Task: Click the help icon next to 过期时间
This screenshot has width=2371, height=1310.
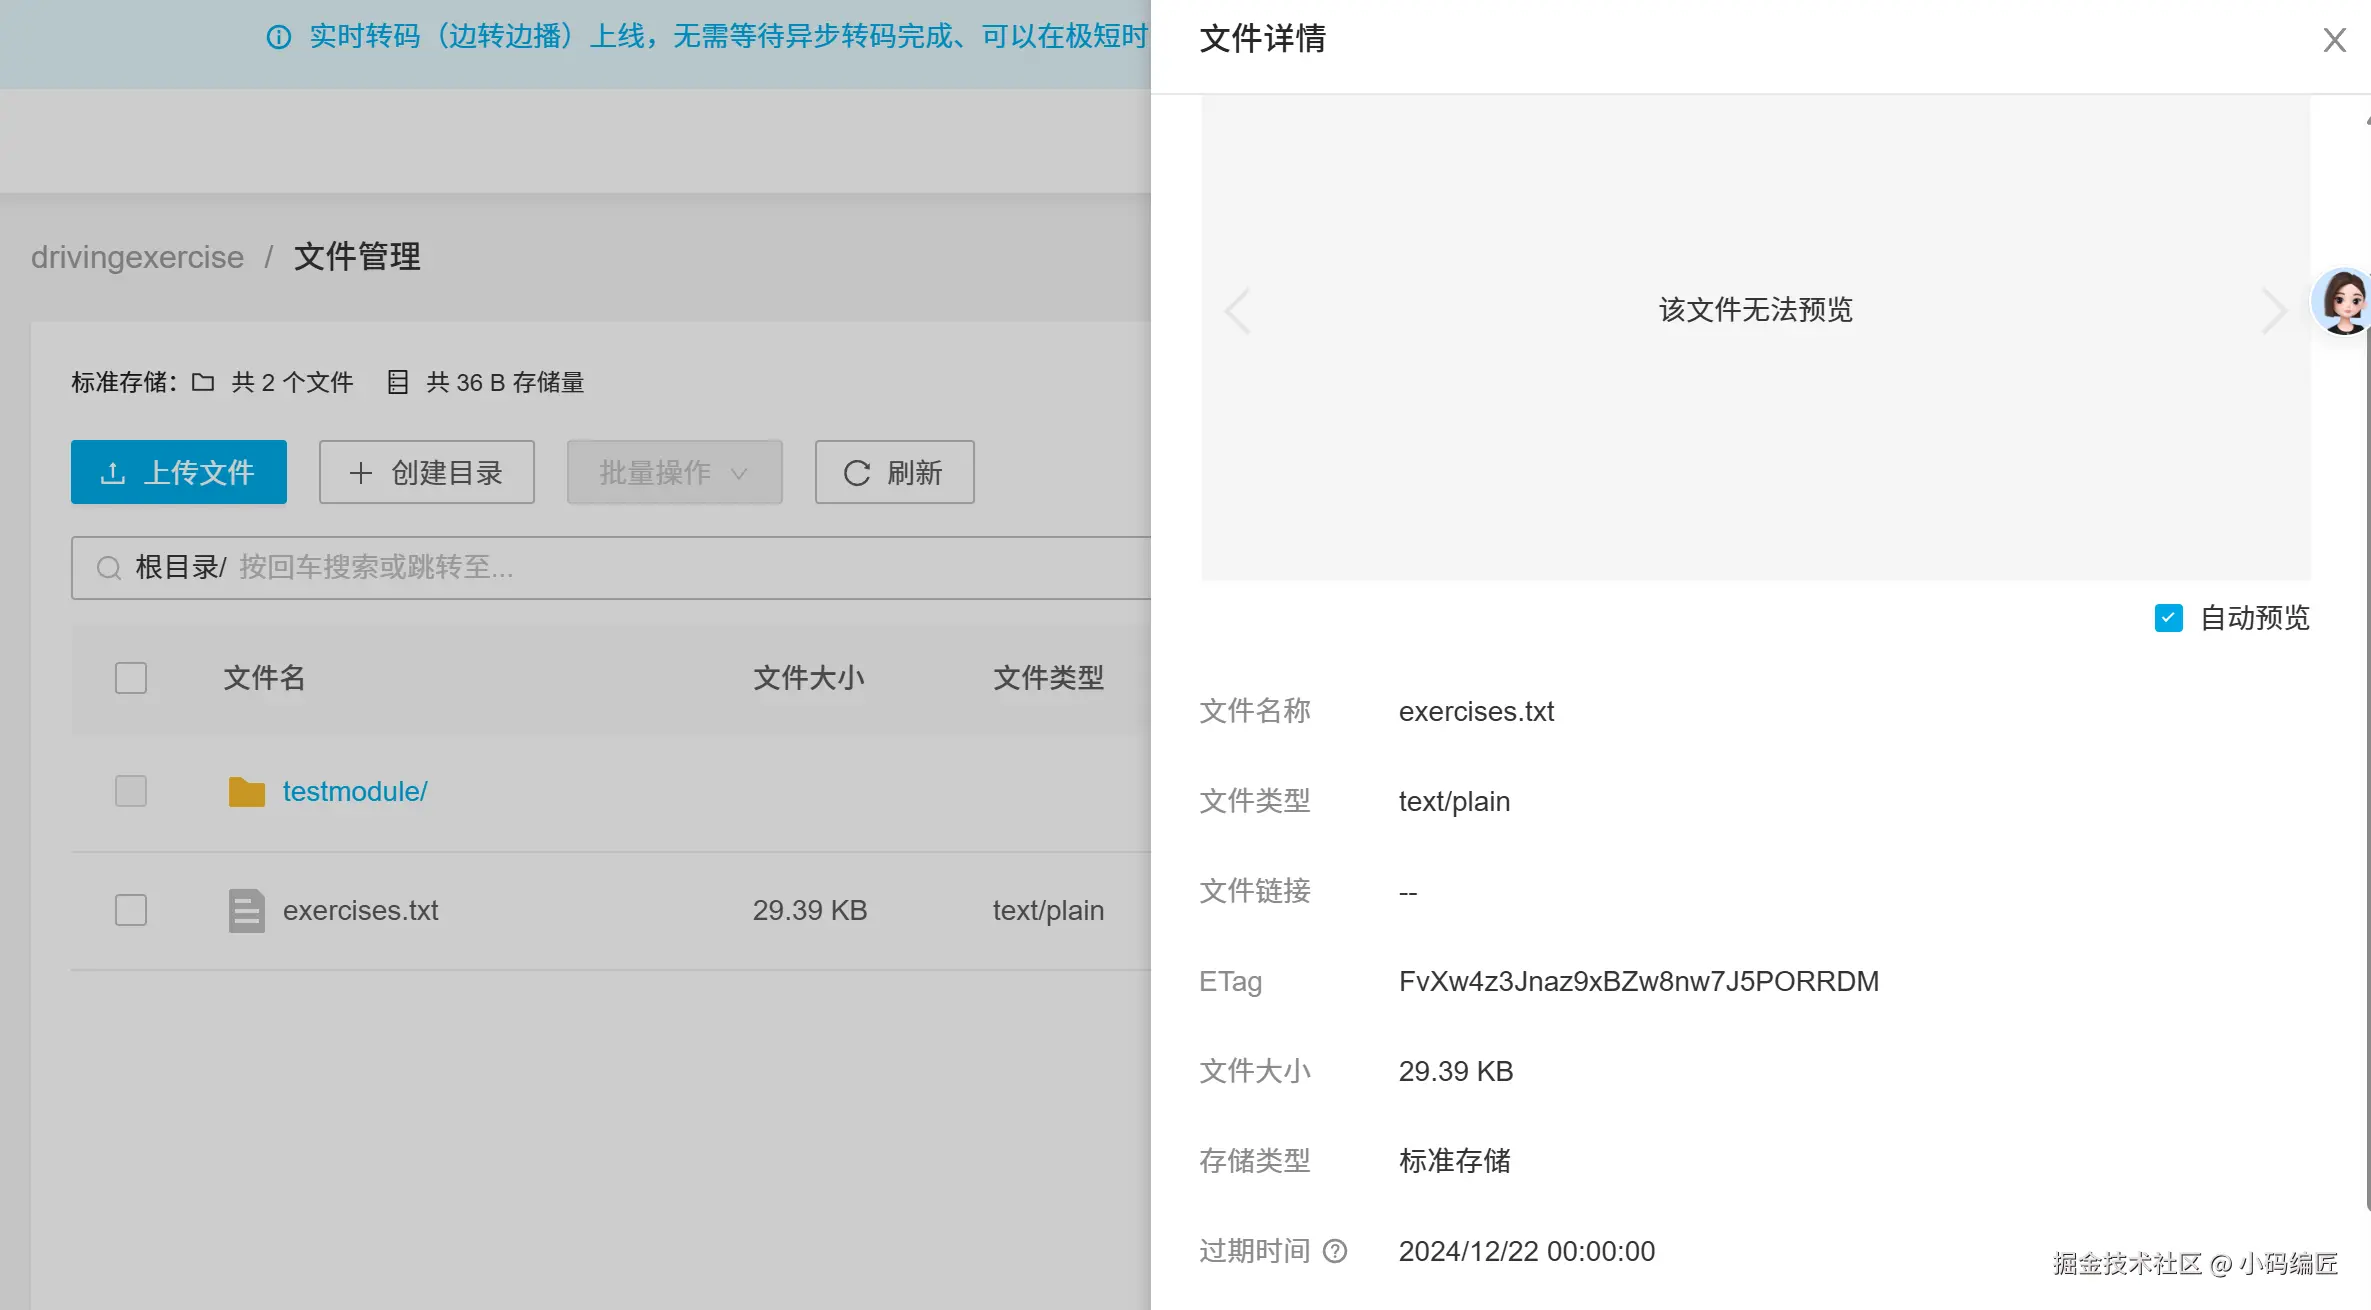Action: tap(1335, 1251)
